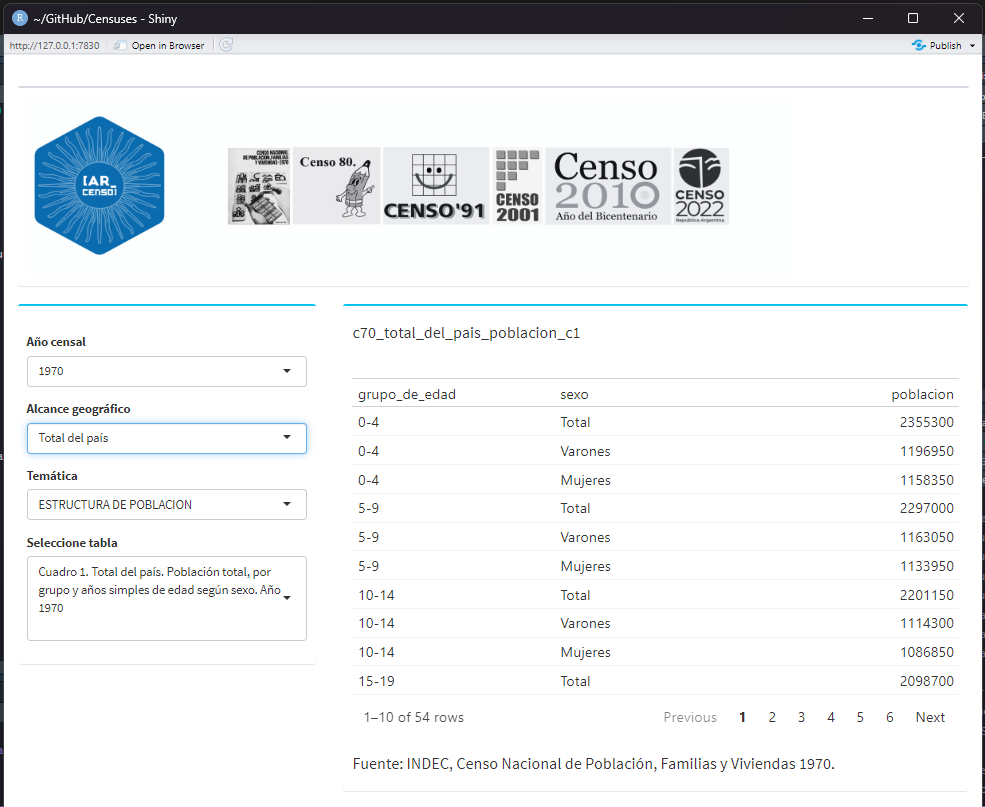
Task: Click Open in Browser button
Action: (159, 45)
